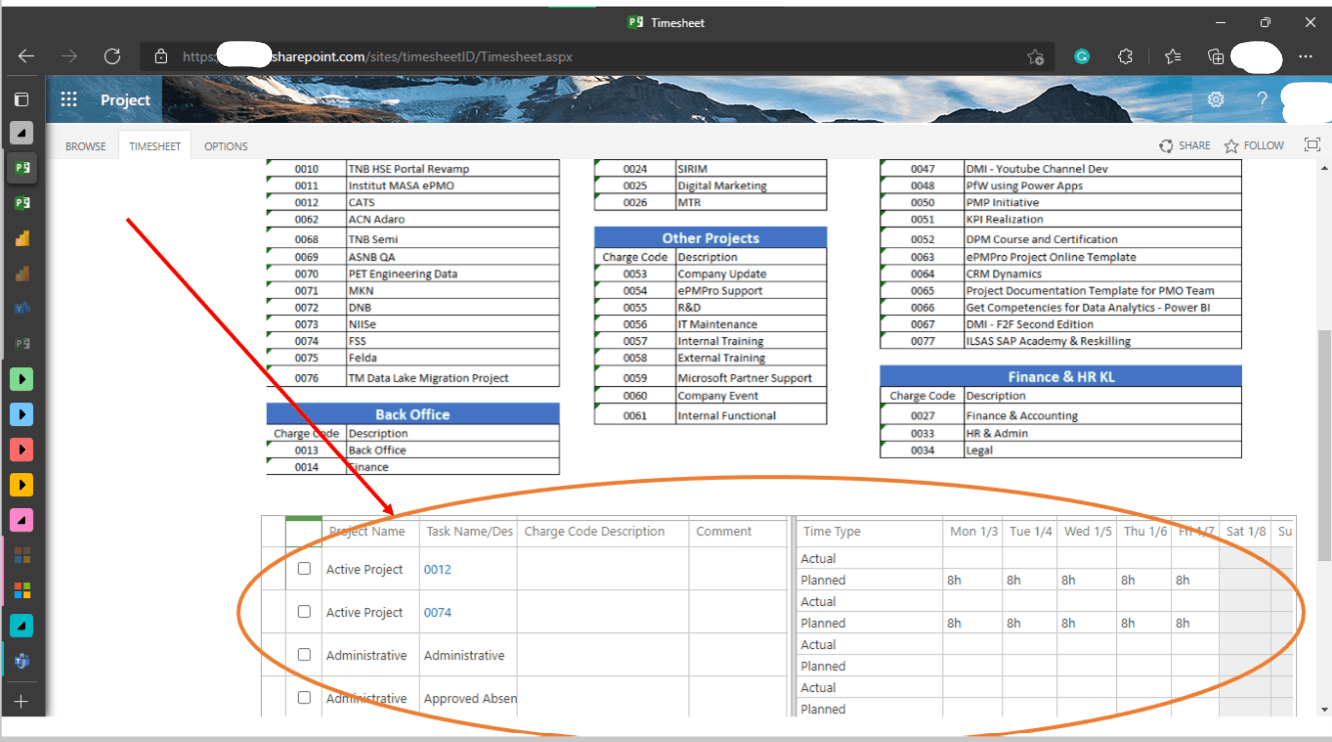
Task: Select the 'Internal Functional' description cell
Action: (x=752, y=415)
